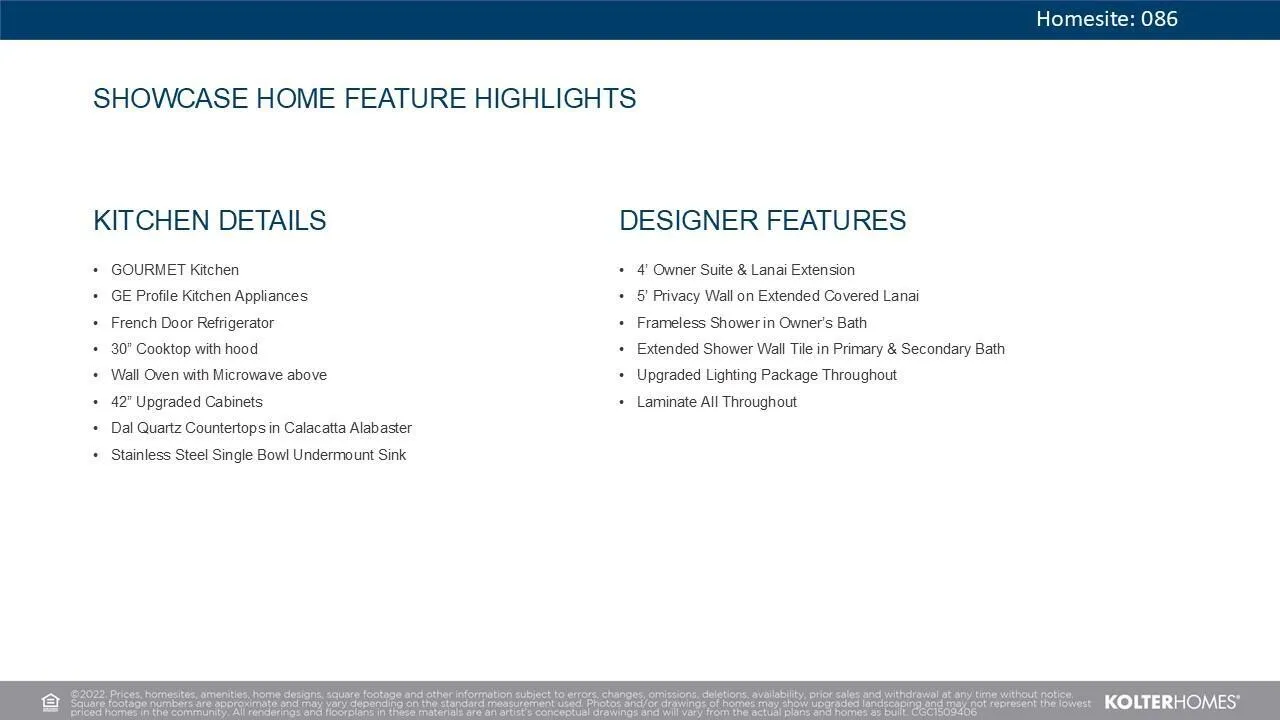Click the Equal Housing Opportunity icon
This screenshot has width=1280, height=720.
pos(51,702)
